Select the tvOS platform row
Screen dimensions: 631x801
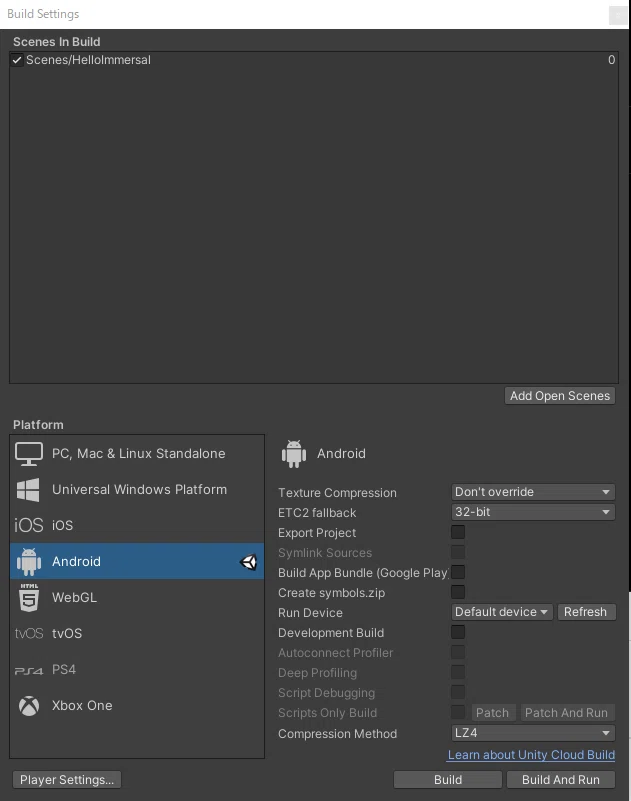[137, 633]
